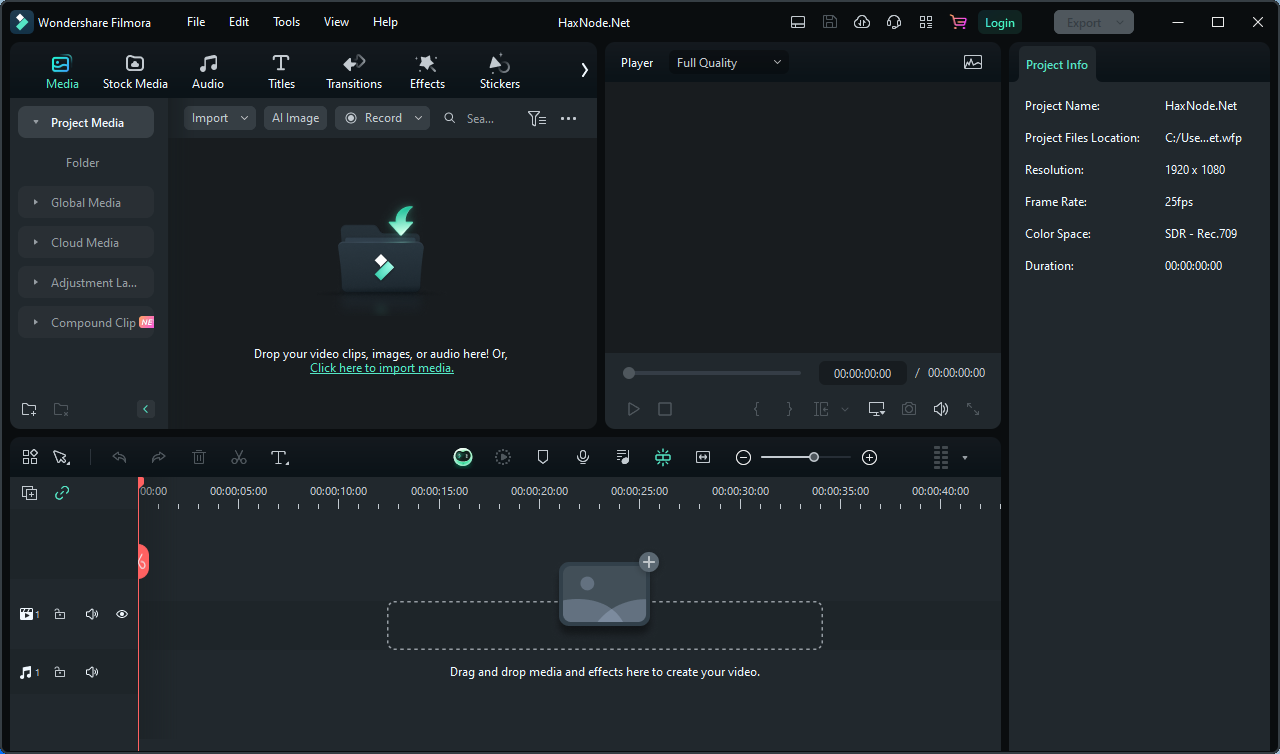Screen dimensions: 1280x754
Task: Click the add text icon in timeline toolbar
Action: point(280,457)
